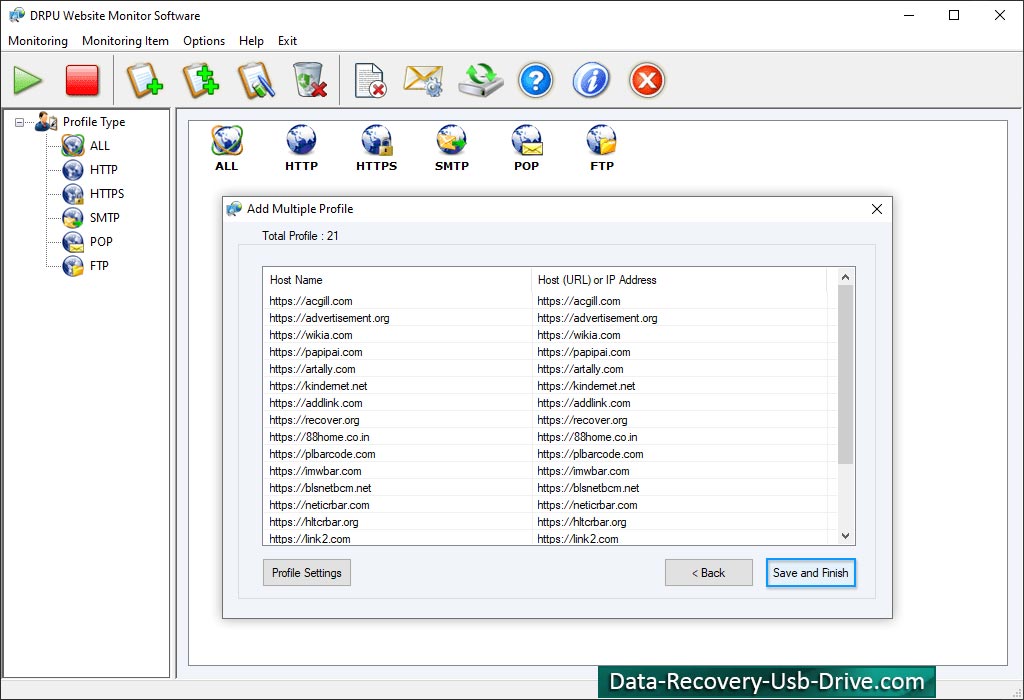Select POP in the Profile Type tree

tap(101, 242)
